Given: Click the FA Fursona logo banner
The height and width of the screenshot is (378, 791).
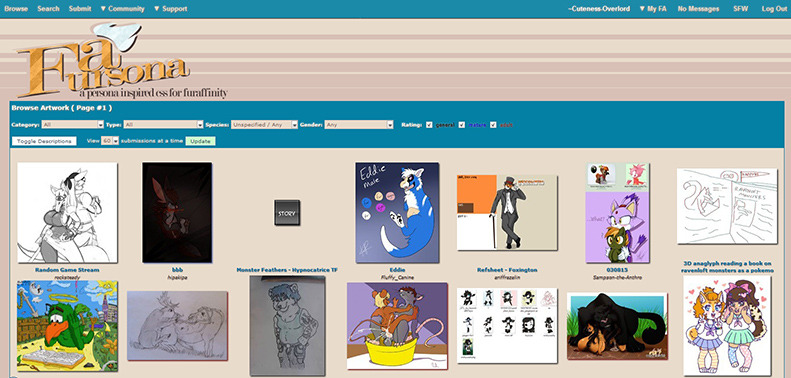Looking at the screenshot, I should tap(122, 62).
